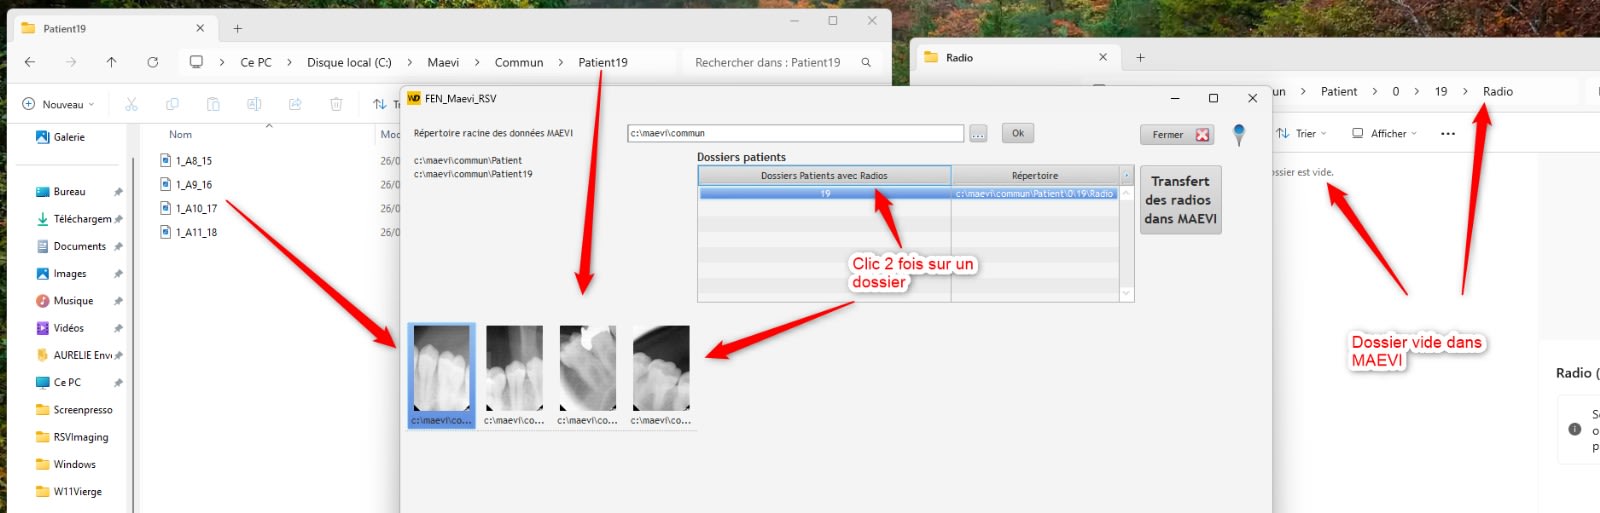Click the blue pin icon beside Fermer
The image size is (1600, 513).
point(1239,134)
